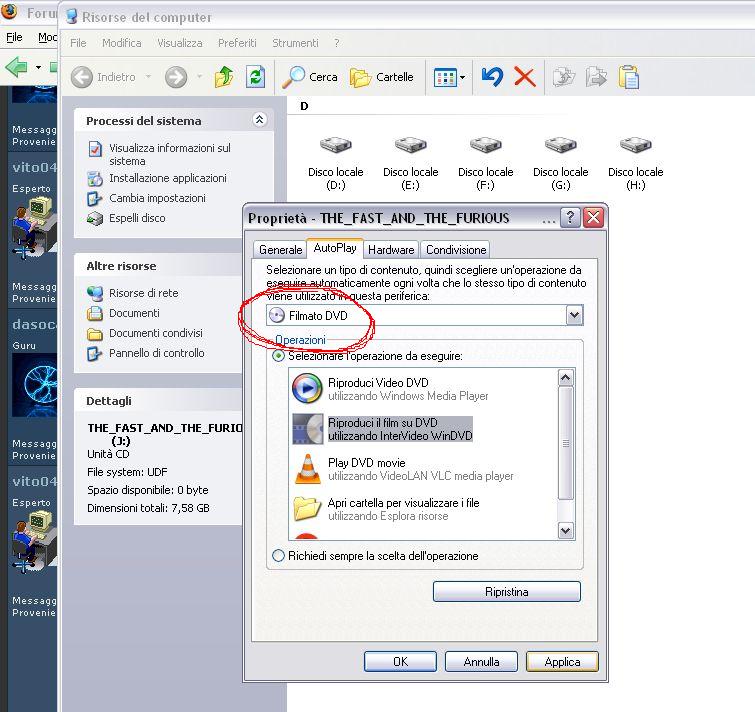
Task: Click the Ripristina button
Action: click(507, 591)
